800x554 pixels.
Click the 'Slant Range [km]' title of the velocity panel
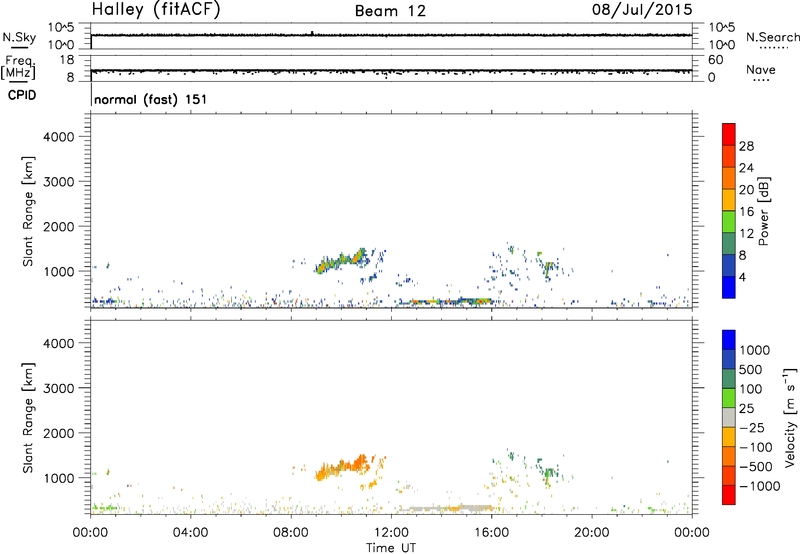[28, 418]
